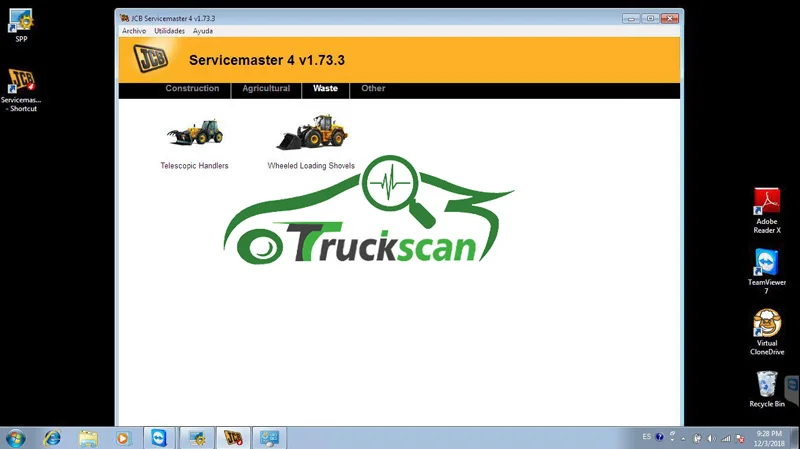Click the JCB logo in the orange header
The image size is (800, 449).
click(151, 58)
